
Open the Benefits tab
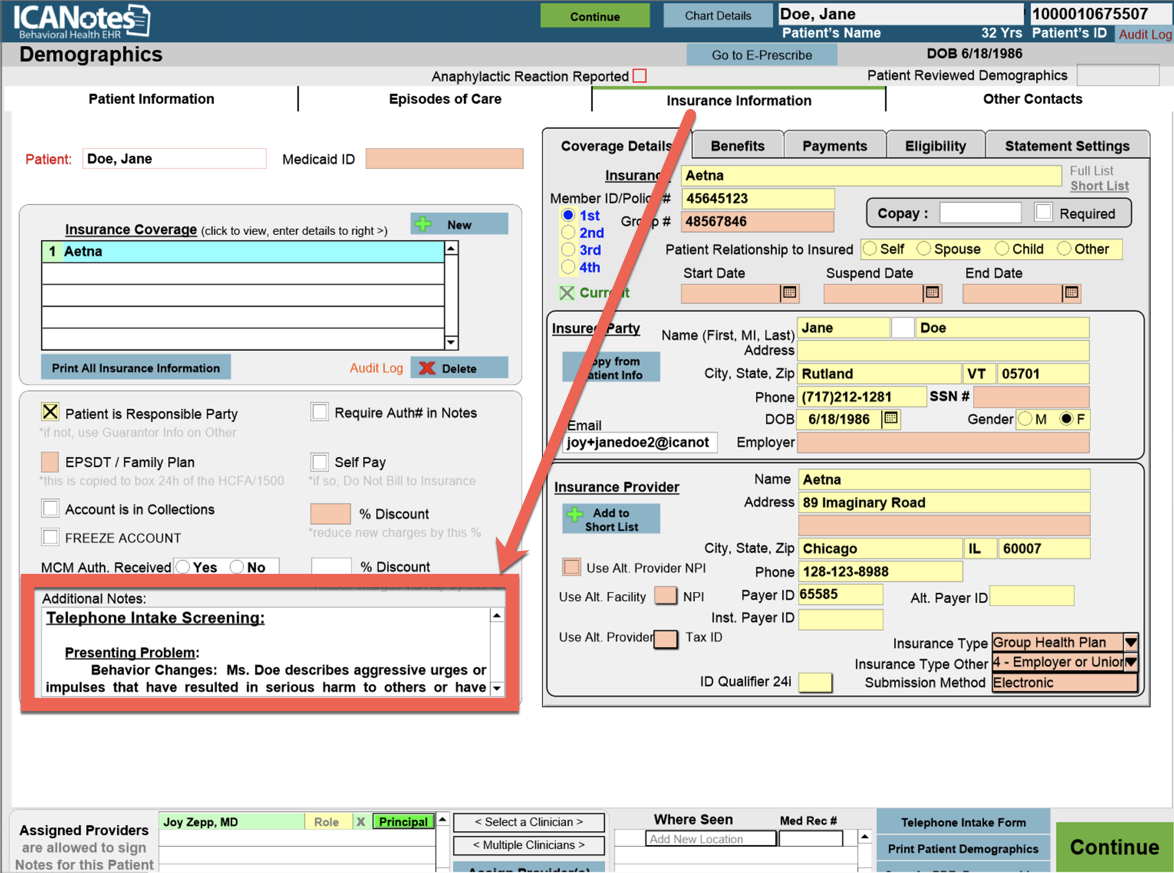(x=737, y=146)
